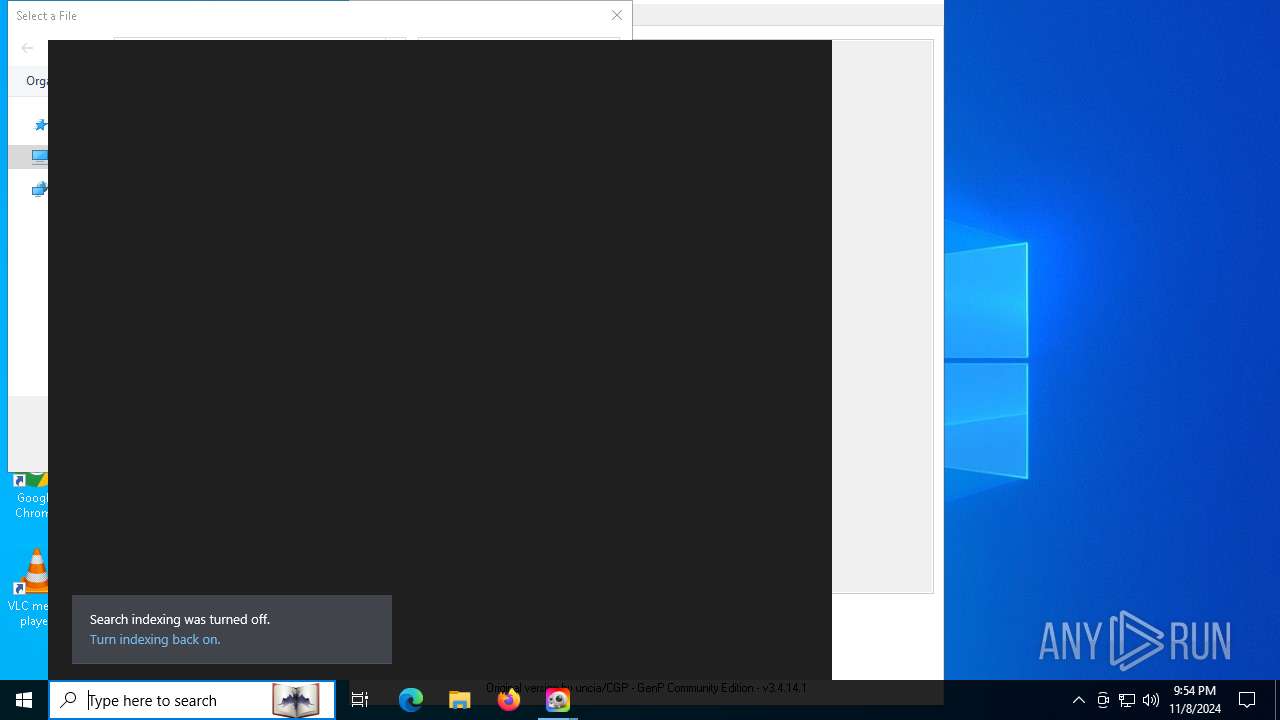Close the Select a File dialog
1280x720 pixels.
pyautogui.click(x=617, y=15)
